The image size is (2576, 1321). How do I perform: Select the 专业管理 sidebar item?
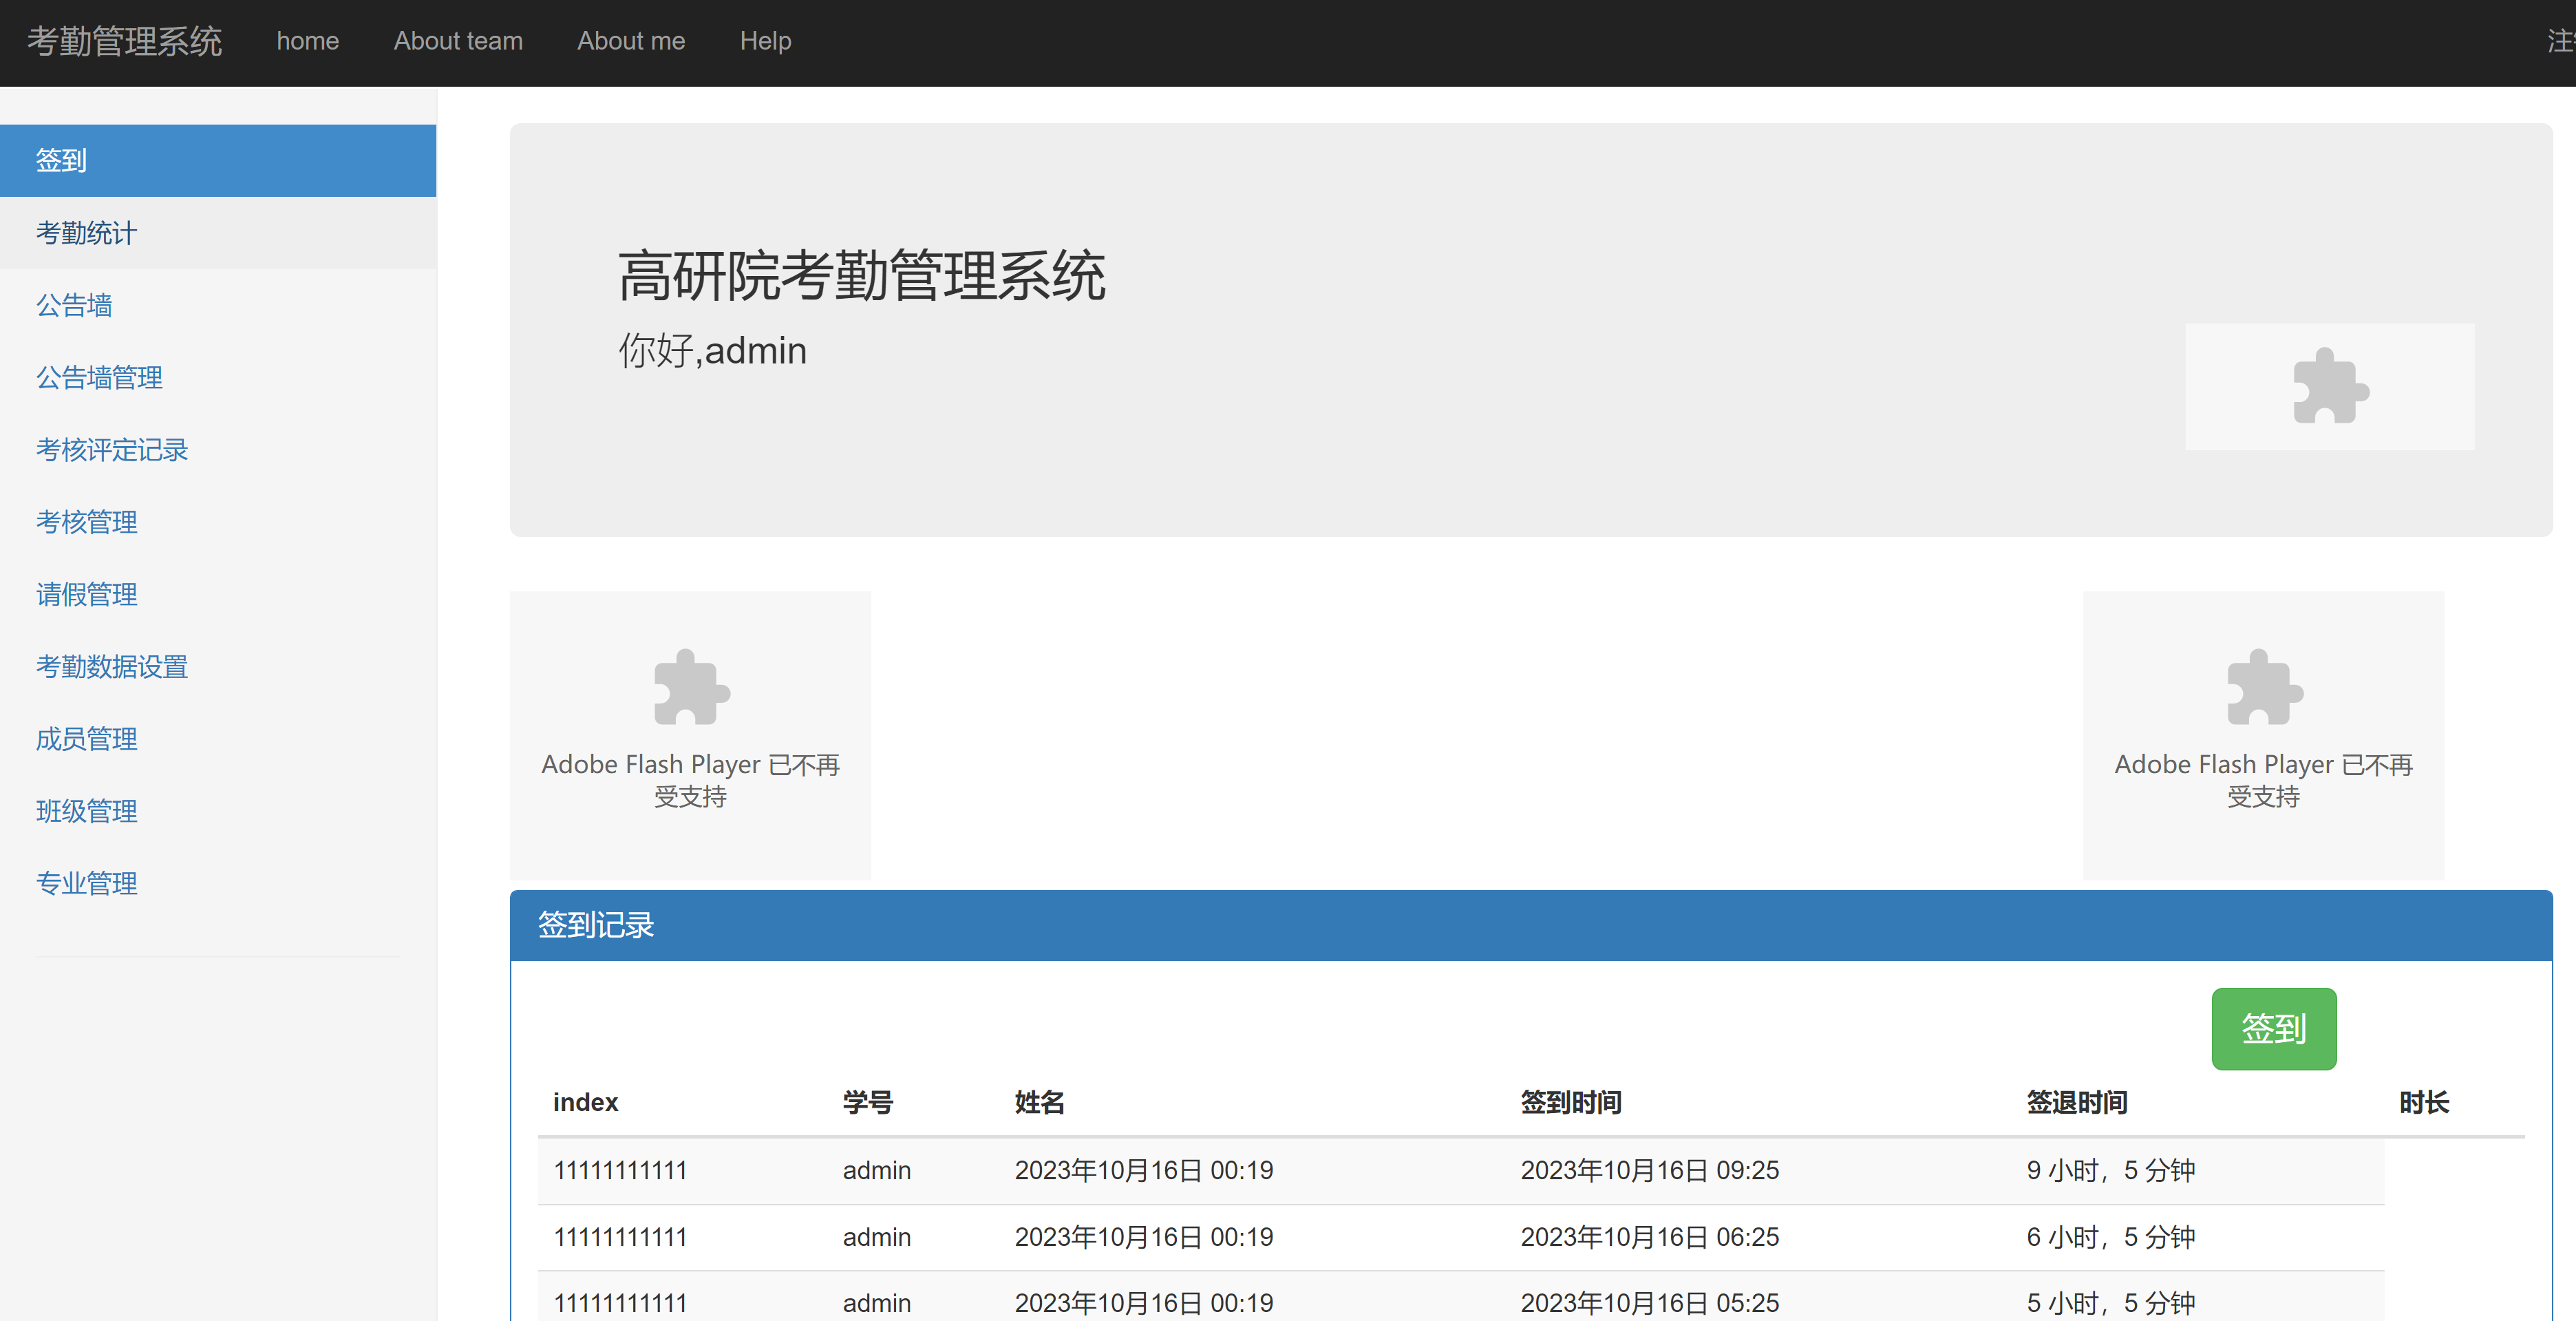[x=87, y=883]
